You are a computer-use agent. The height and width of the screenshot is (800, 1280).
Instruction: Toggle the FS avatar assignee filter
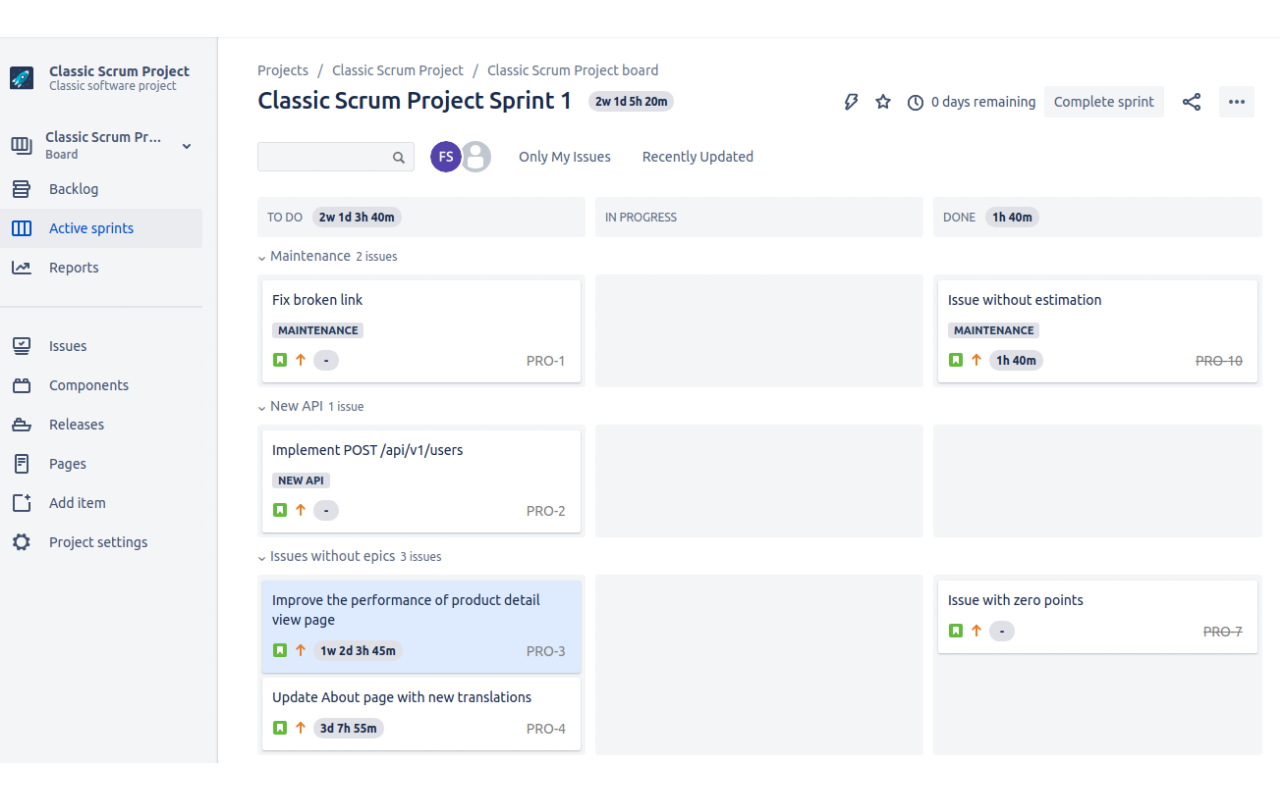445,156
